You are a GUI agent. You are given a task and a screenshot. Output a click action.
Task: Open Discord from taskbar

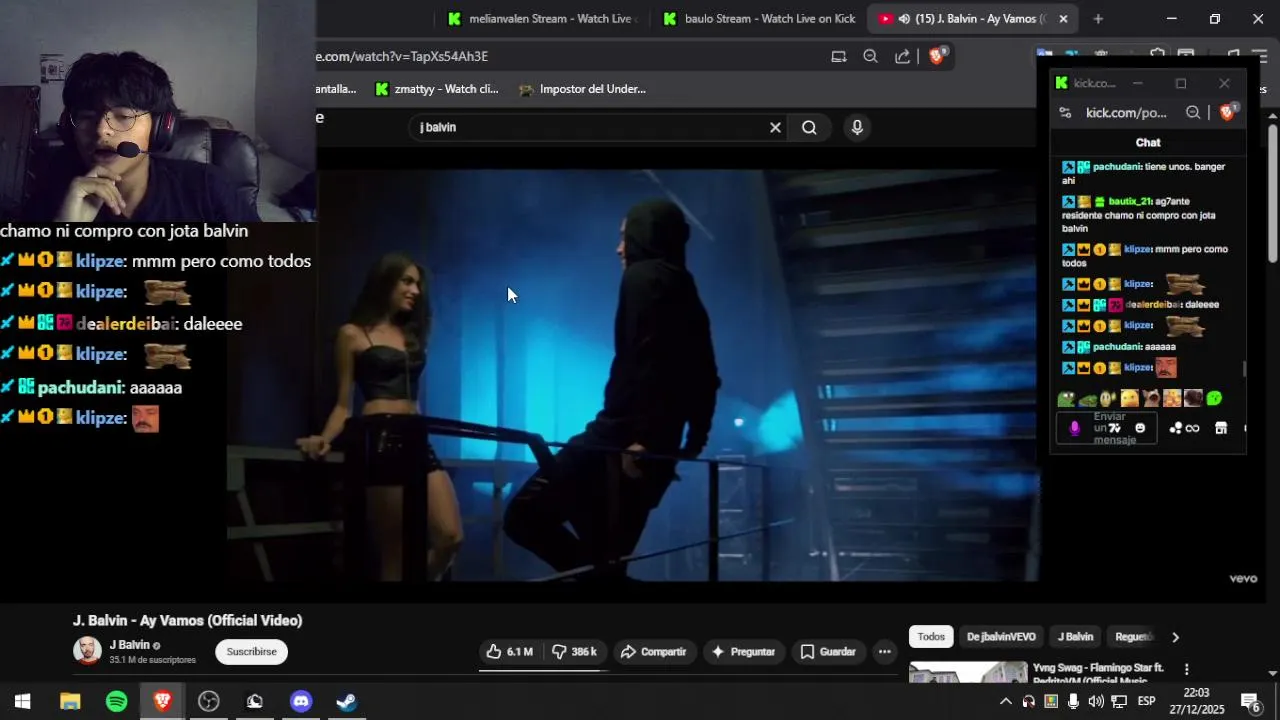pyautogui.click(x=300, y=701)
